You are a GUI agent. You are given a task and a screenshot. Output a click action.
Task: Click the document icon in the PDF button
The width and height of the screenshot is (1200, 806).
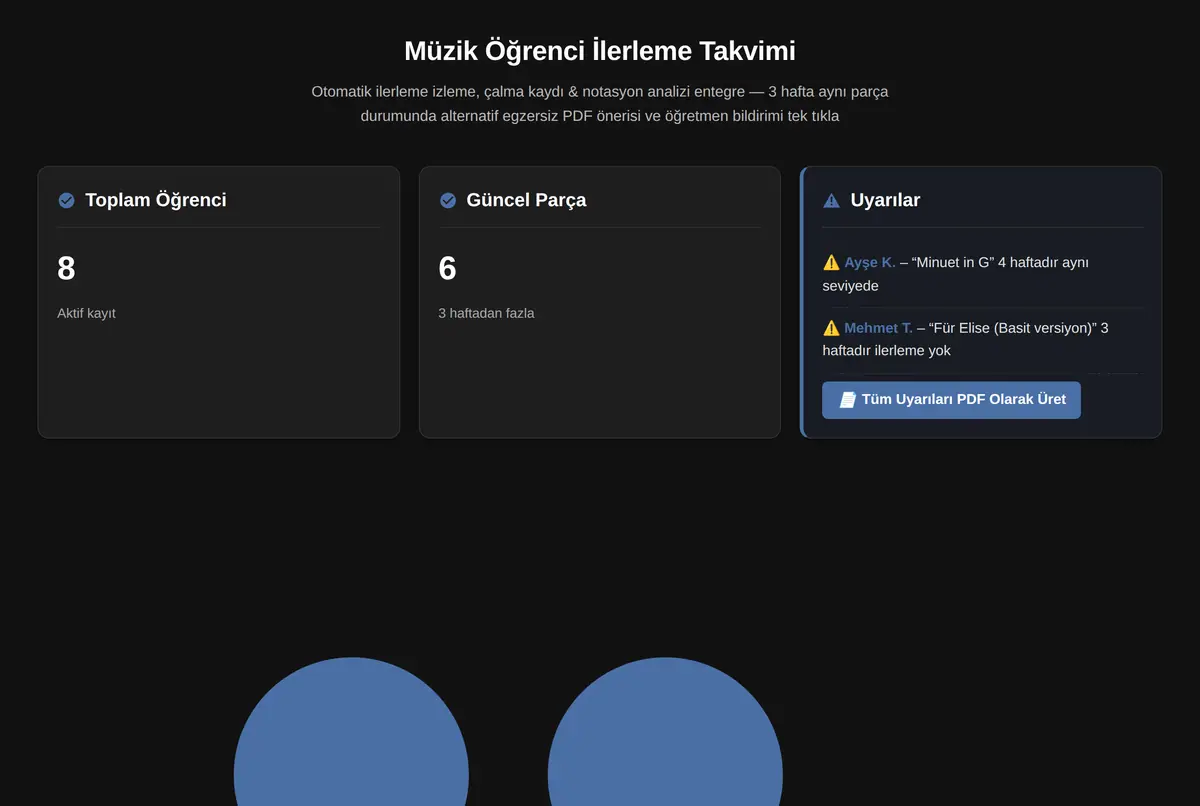(x=847, y=399)
